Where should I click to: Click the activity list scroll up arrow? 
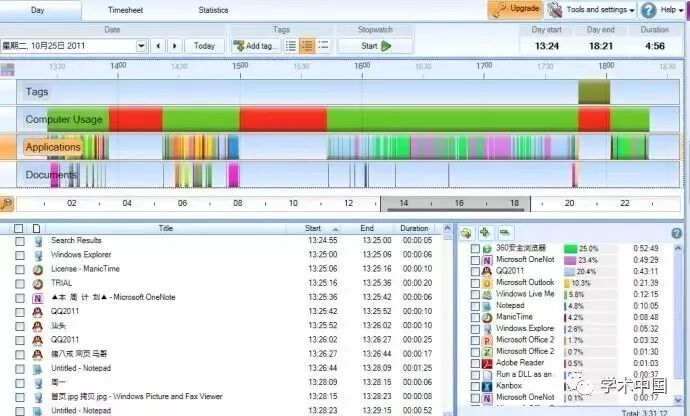447,228
